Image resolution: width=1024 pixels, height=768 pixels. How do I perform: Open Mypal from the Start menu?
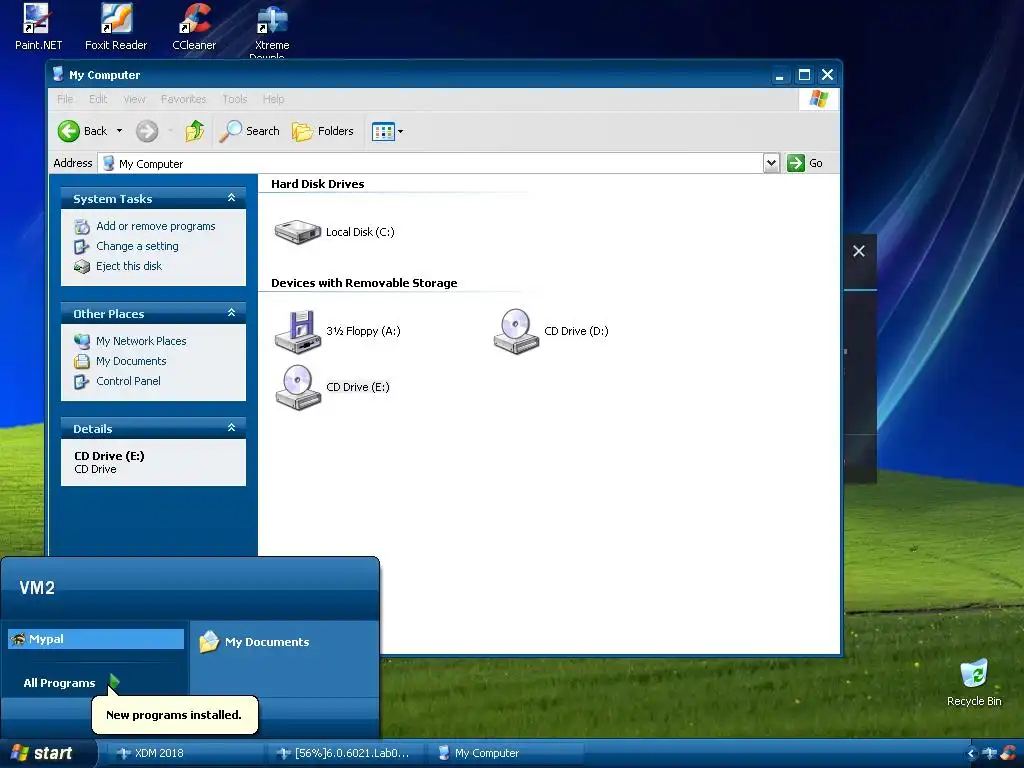click(x=96, y=639)
